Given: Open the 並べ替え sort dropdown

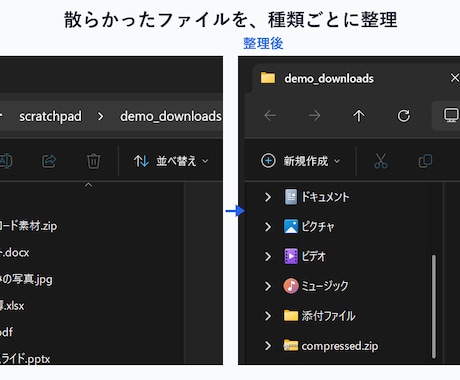Looking at the screenshot, I should pos(171,161).
